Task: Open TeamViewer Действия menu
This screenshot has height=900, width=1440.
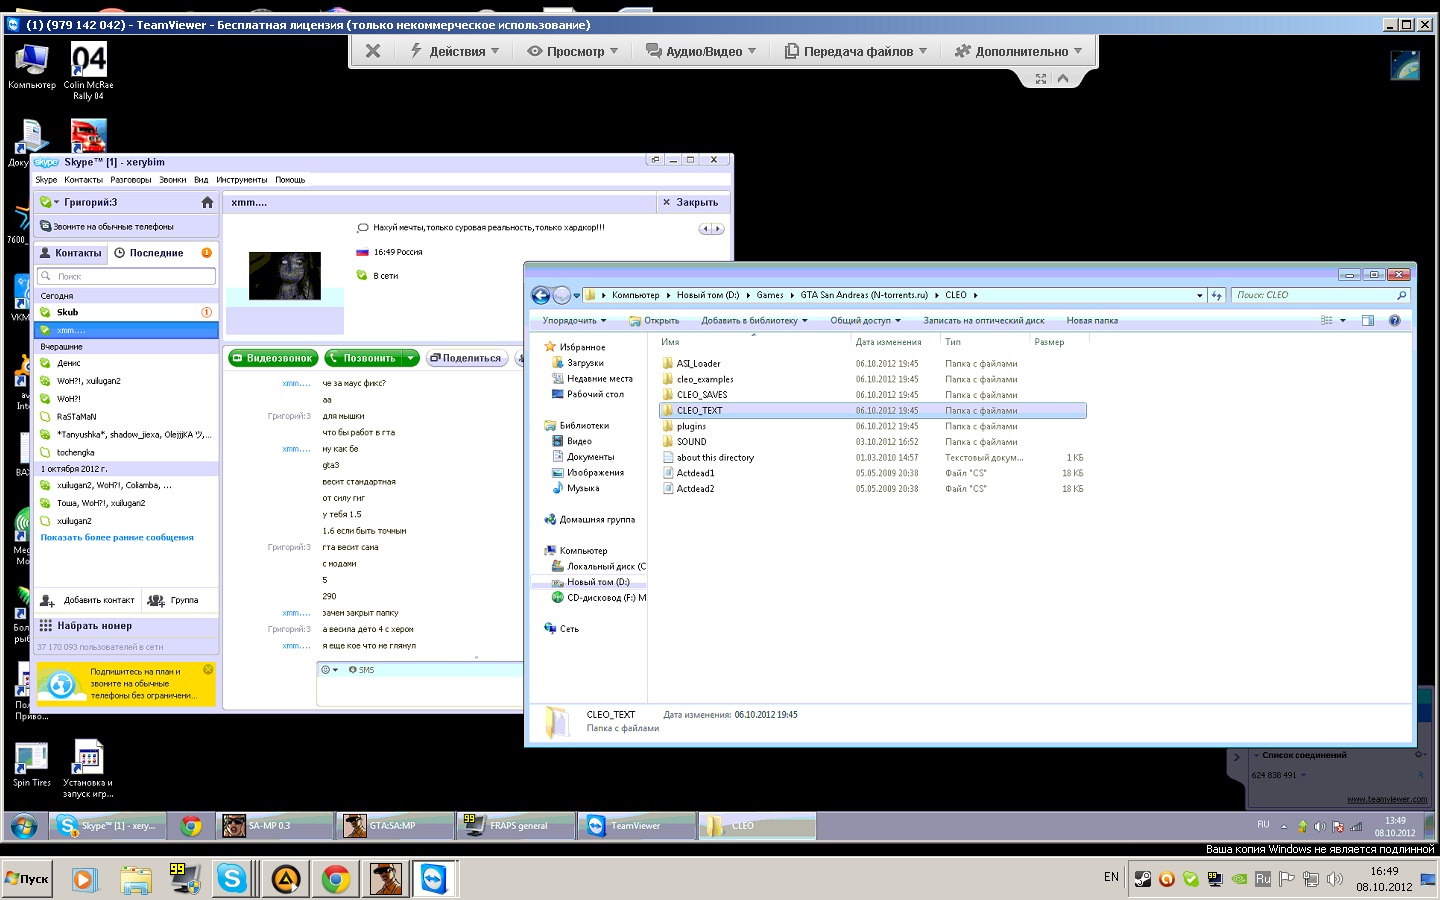Action: pos(454,51)
